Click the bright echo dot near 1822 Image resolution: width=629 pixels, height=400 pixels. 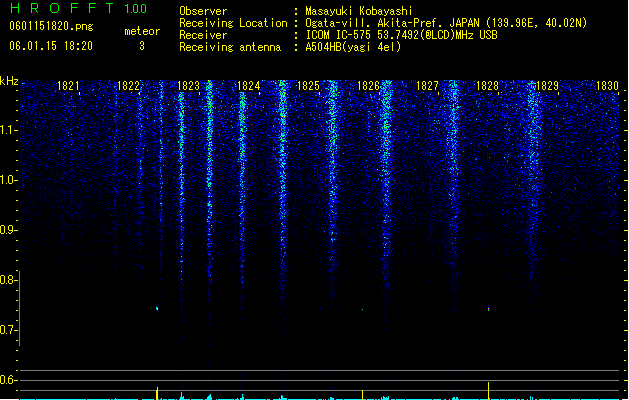click(x=157, y=309)
